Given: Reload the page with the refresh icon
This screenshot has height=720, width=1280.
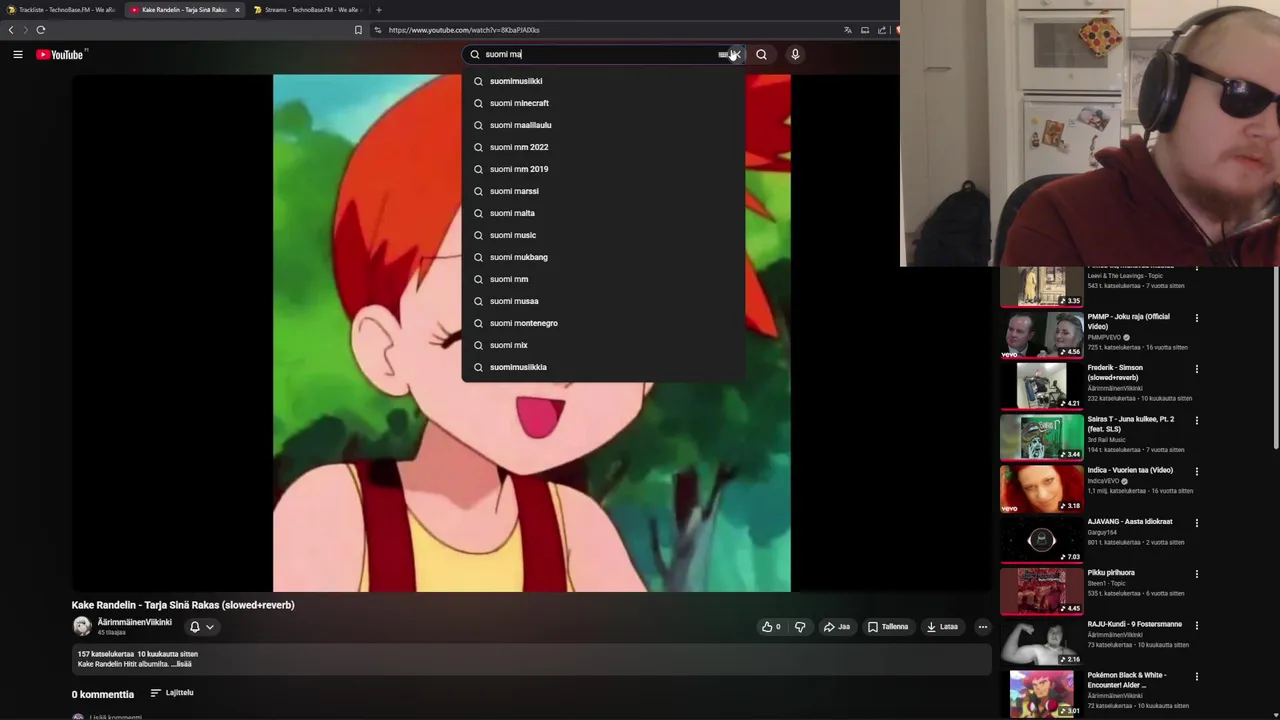Looking at the screenshot, I should pyautogui.click(x=41, y=30).
